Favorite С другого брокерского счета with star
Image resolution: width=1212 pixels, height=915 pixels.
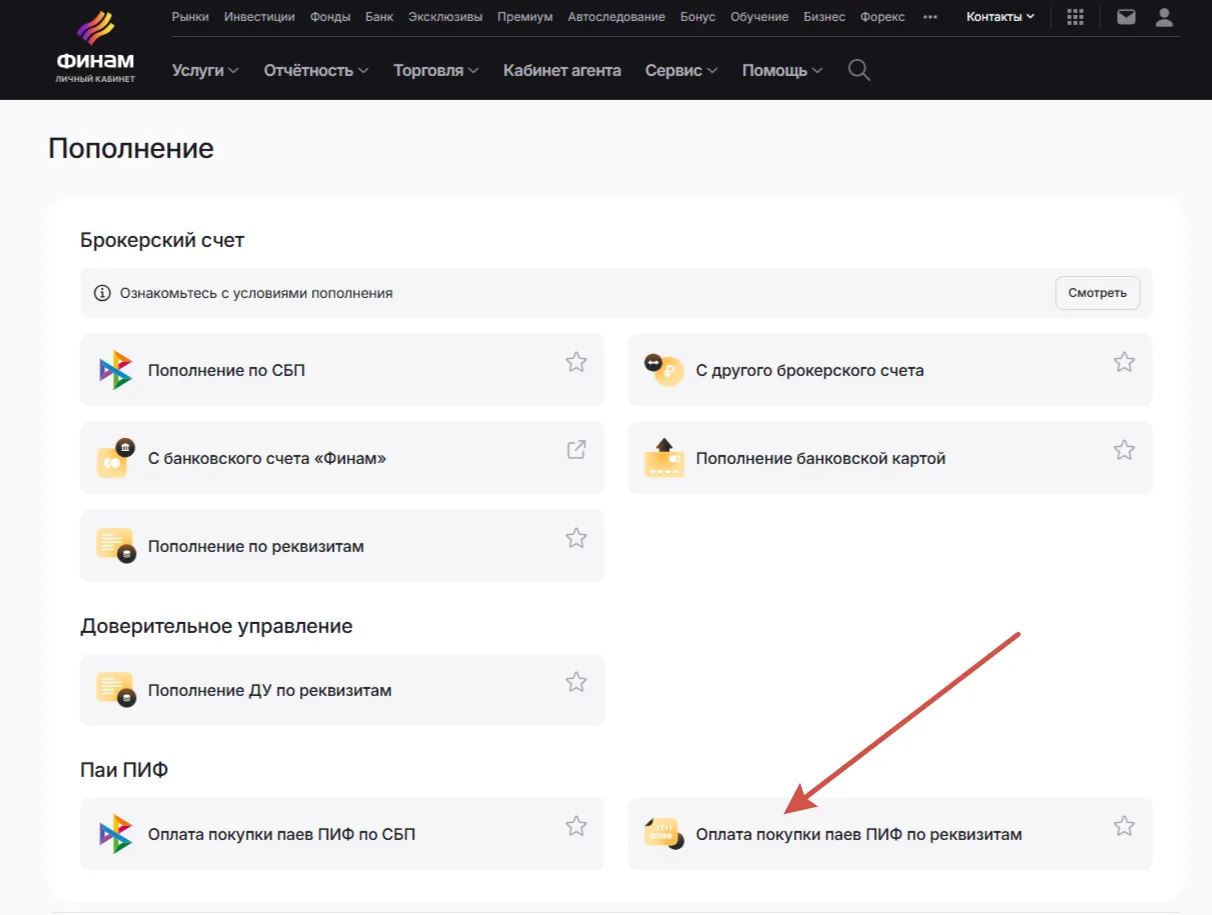pyautogui.click(x=1124, y=362)
